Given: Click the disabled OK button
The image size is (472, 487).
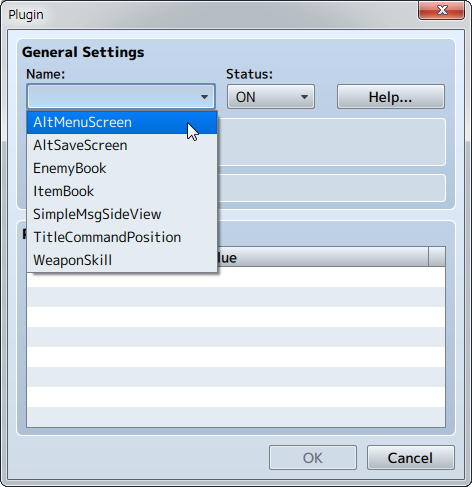Looking at the screenshot, I should click(313, 458).
